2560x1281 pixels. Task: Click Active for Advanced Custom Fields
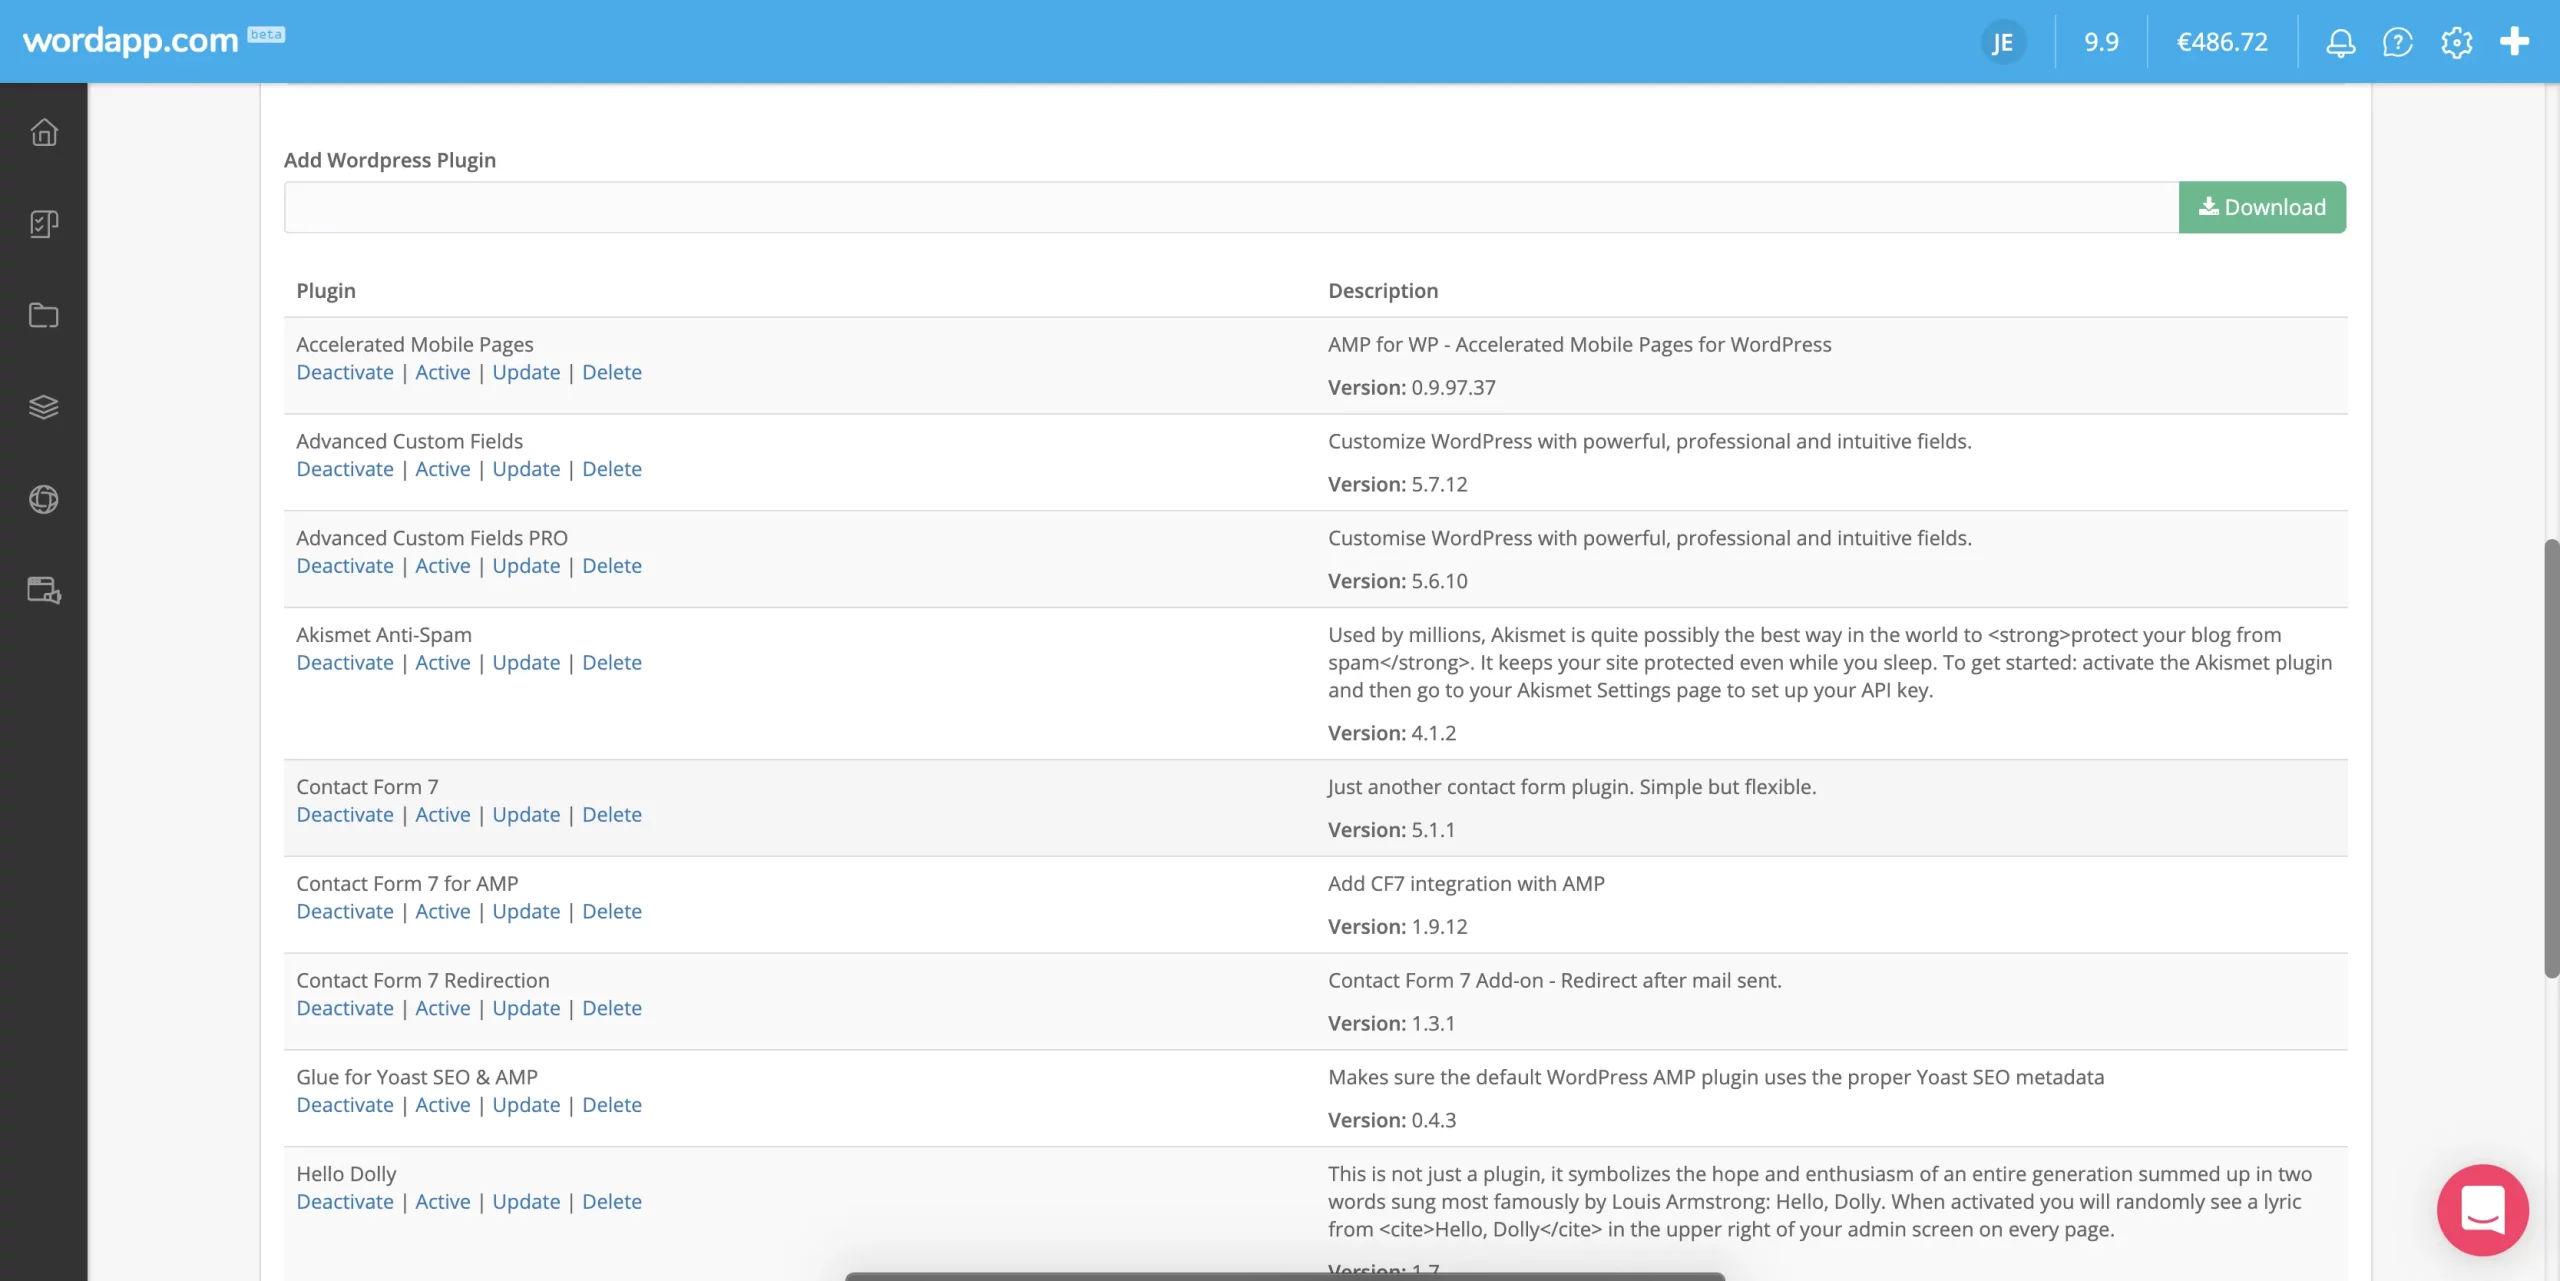coord(443,469)
